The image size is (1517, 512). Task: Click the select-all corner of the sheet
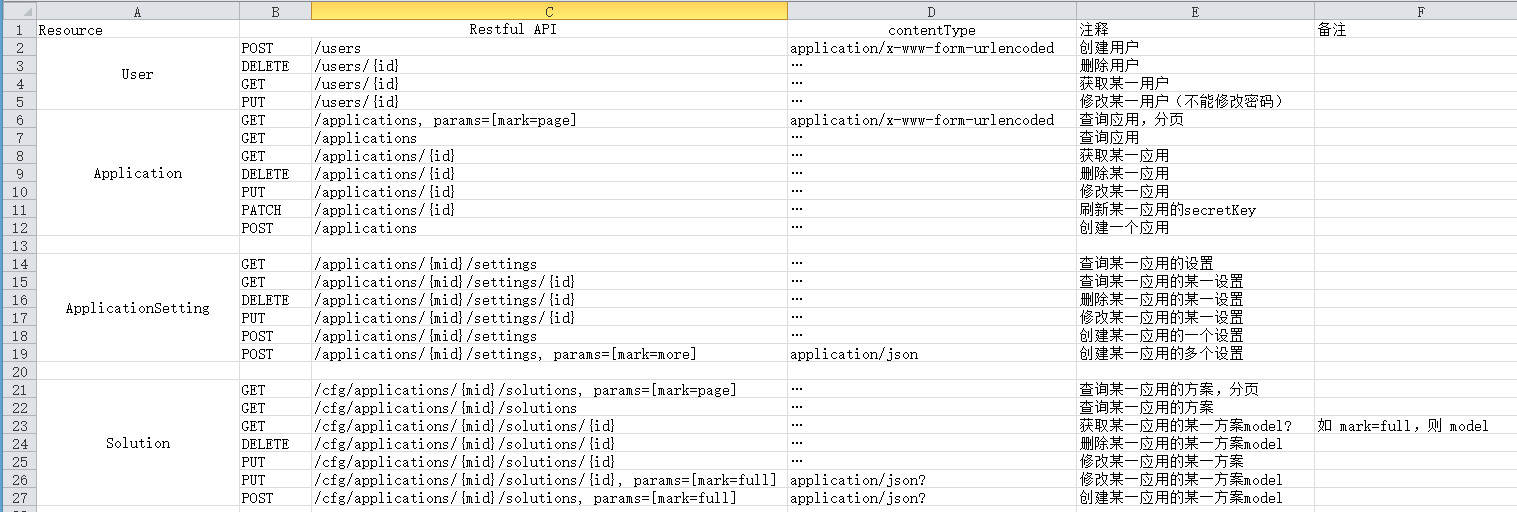[x=18, y=11]
